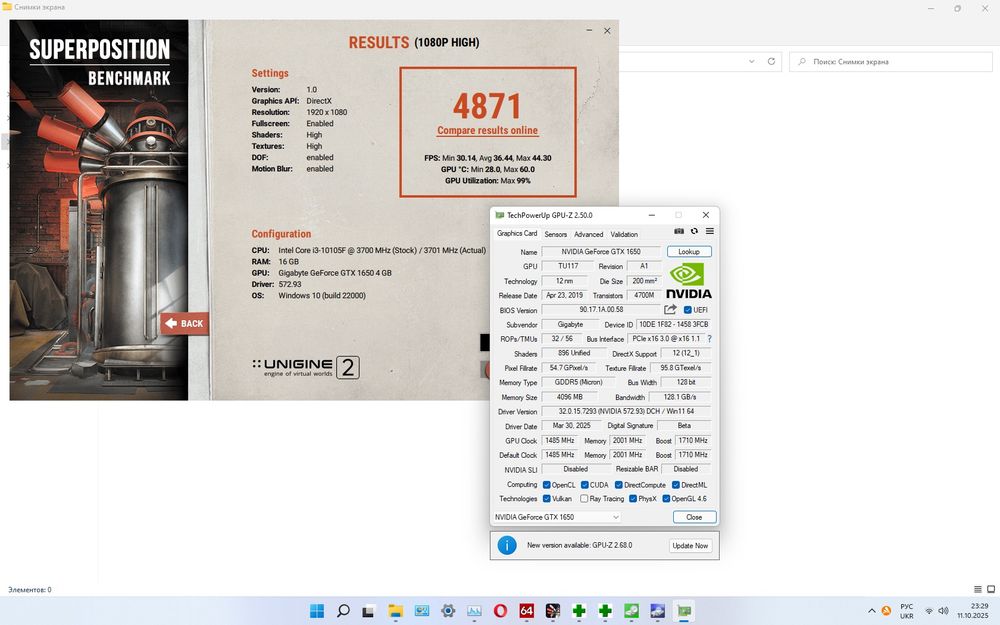Switch input language via РУС UKR indicator
This screenshot has width=1000, height=625.
point(907,611)
